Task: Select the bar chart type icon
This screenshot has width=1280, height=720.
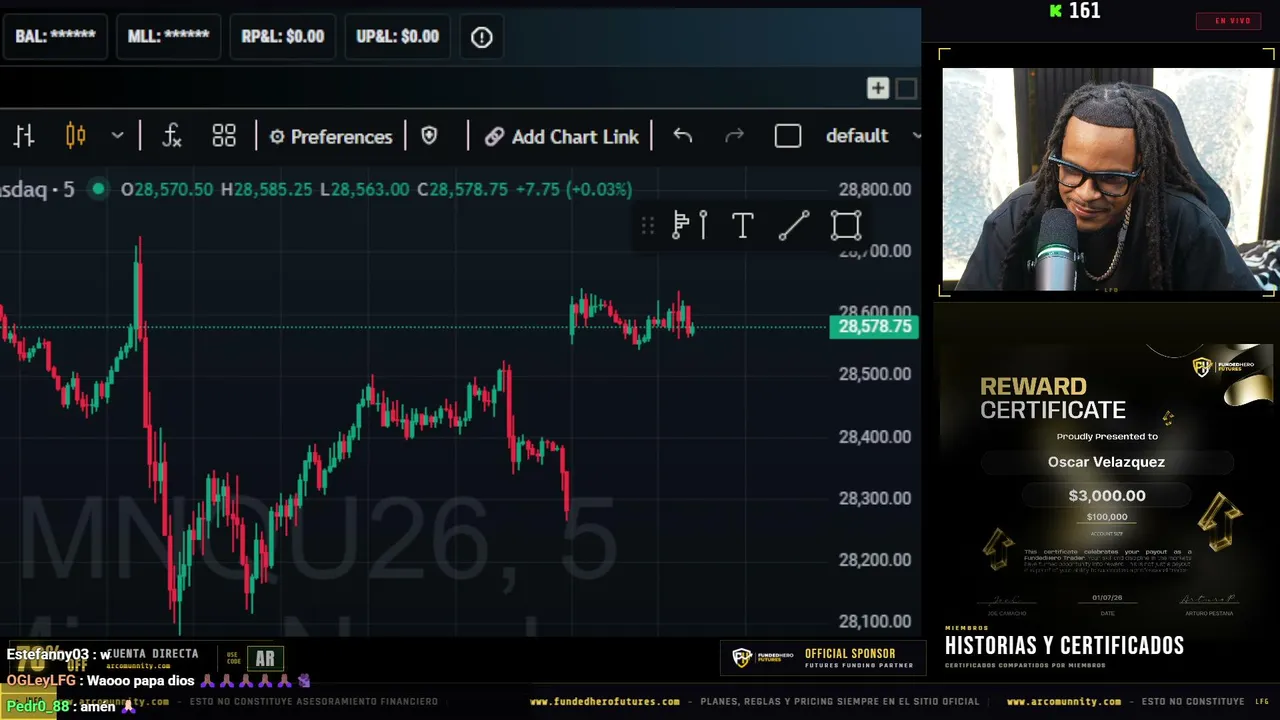Action: (24, 136)
